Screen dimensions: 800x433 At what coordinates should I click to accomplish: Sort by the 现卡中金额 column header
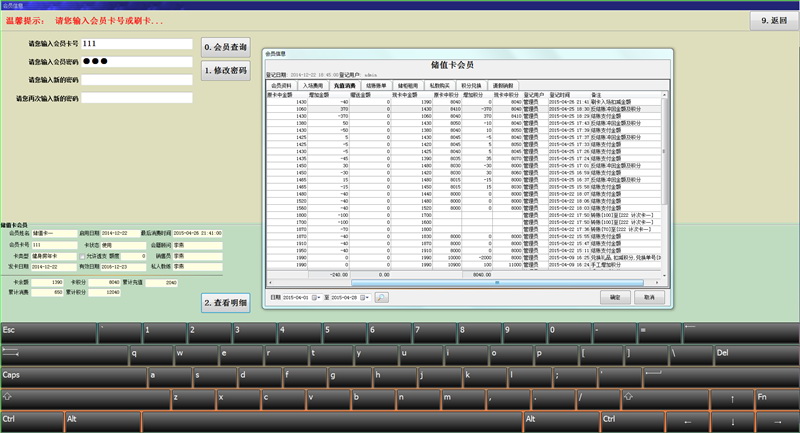click(x=412, y=95)
